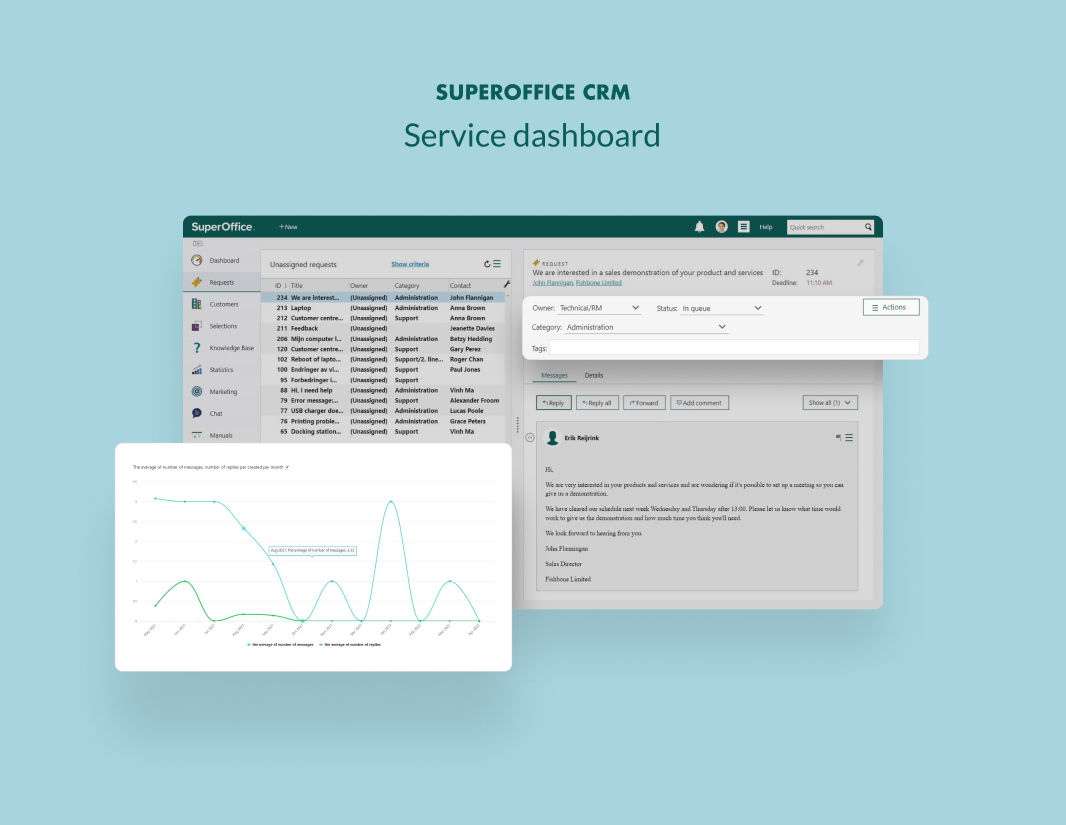Screen dimensions: 1066x825
Task: Select the Marketing target icon
Action: (196, 391)
